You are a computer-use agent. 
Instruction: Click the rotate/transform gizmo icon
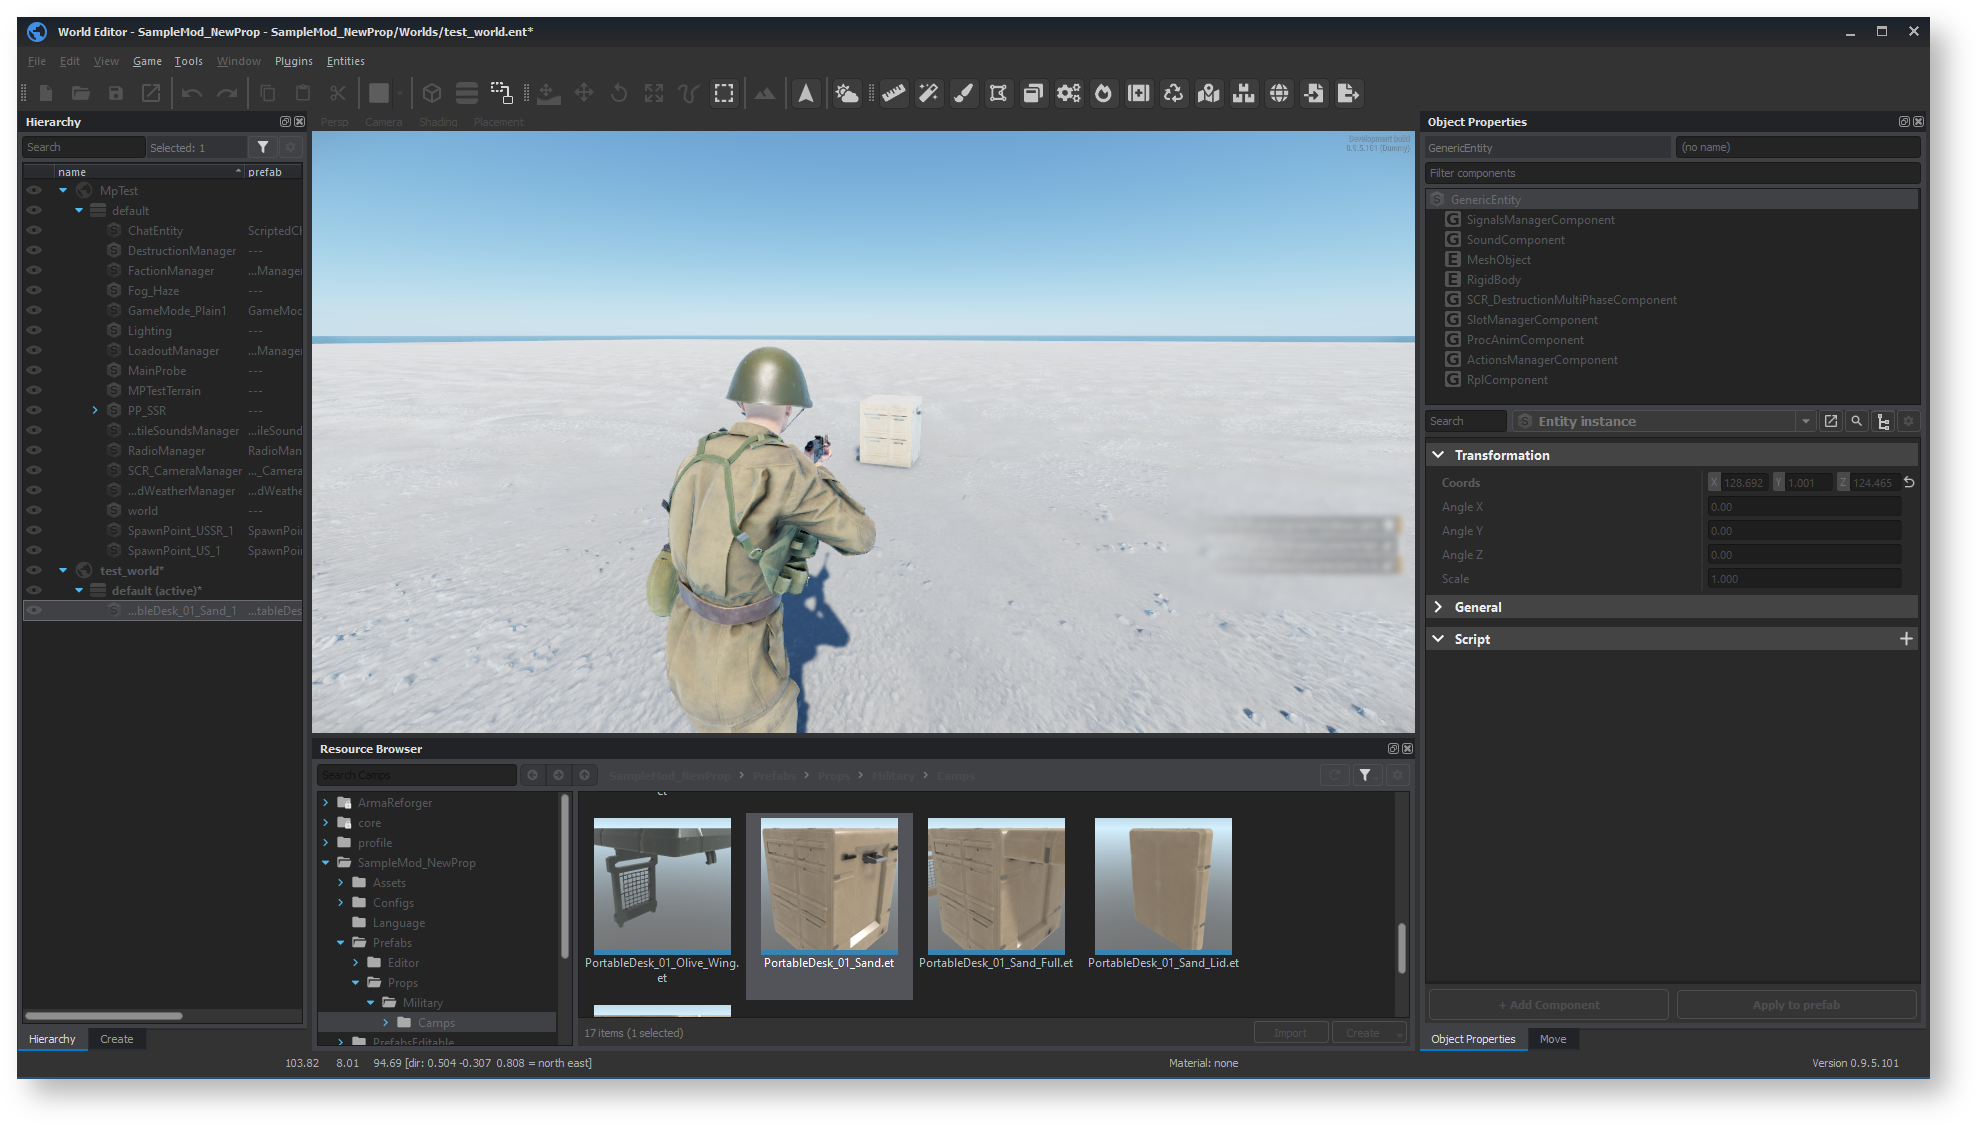tap(618, 92)
